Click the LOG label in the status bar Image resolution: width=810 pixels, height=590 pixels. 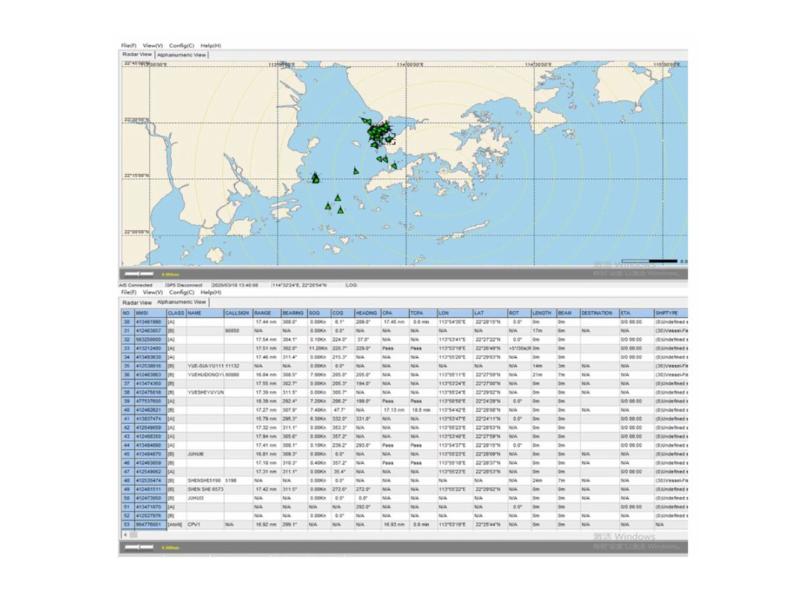coord(351,284)
